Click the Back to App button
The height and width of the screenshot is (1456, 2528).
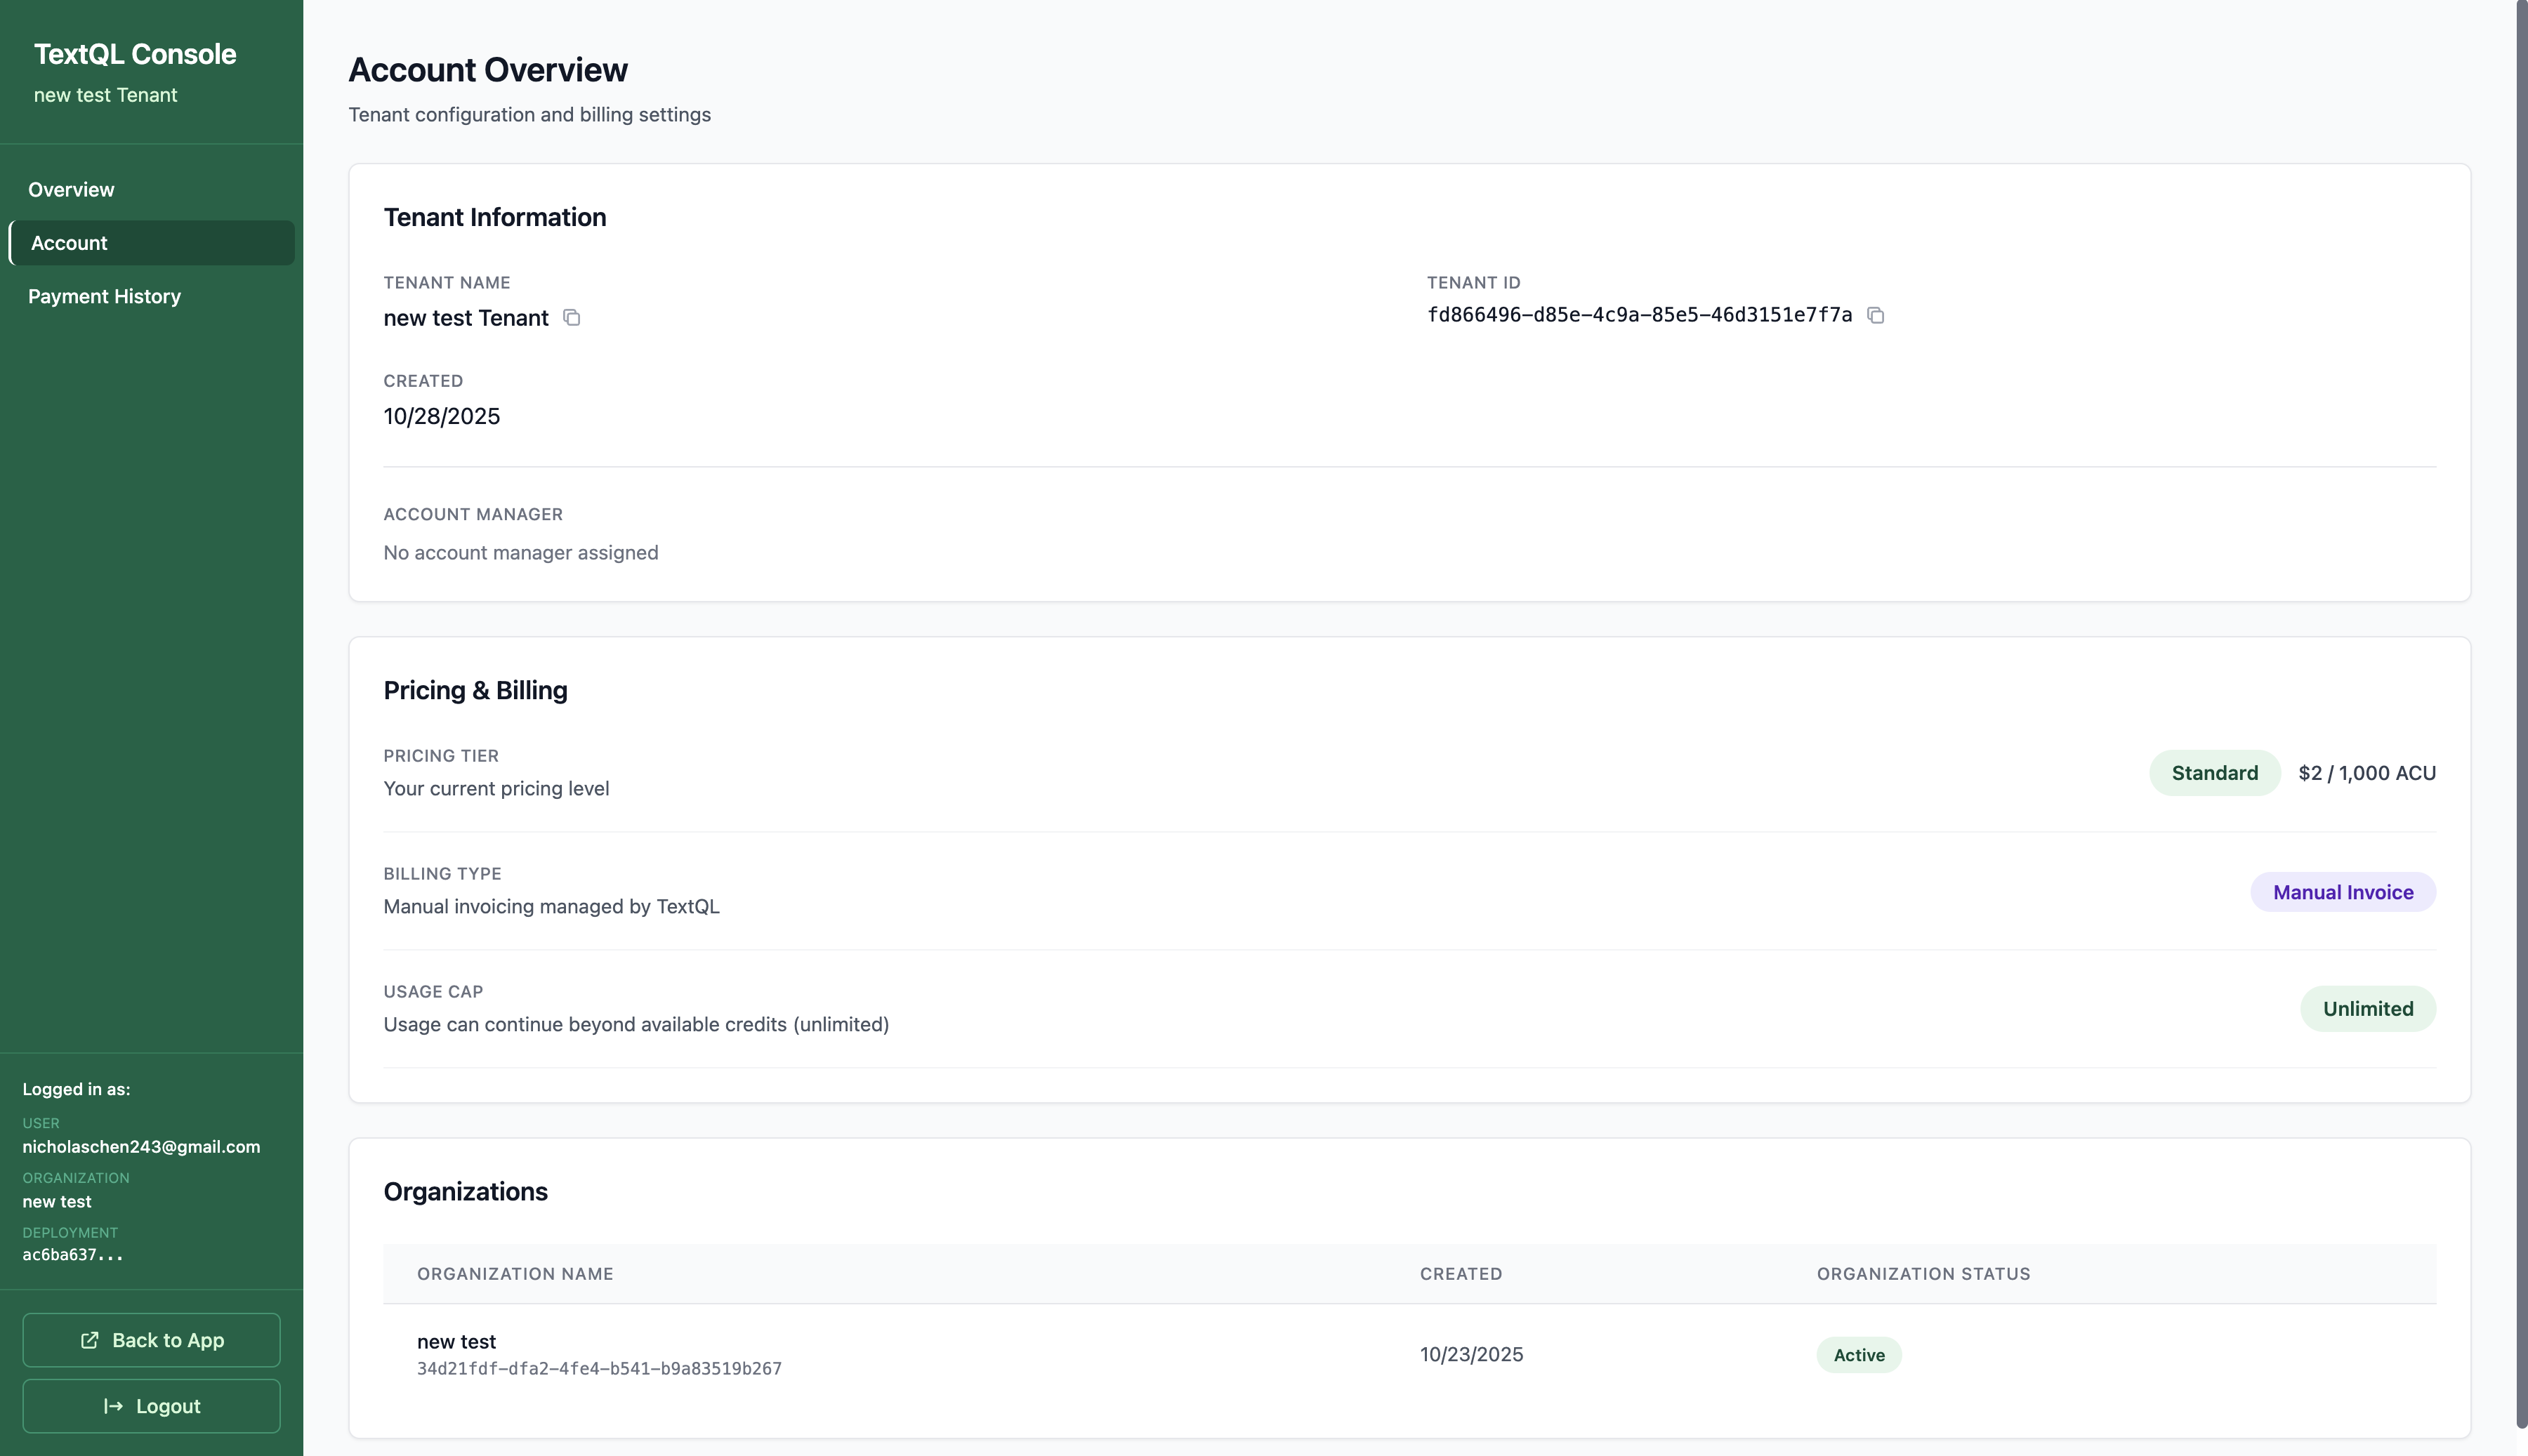[151, 1340]
